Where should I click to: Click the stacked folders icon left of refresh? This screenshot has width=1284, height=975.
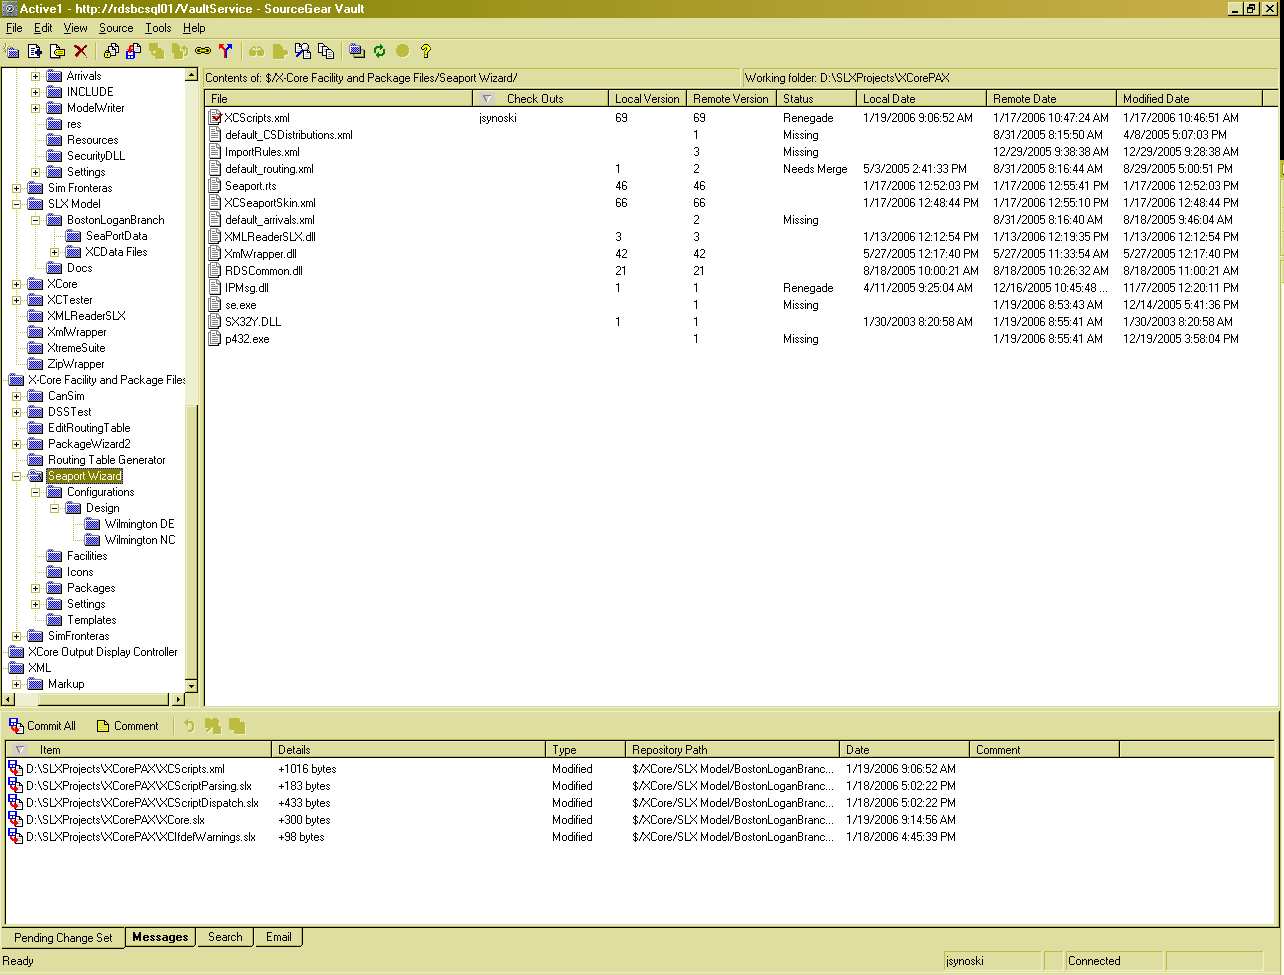pyautogui.click(x=357, y=51)
